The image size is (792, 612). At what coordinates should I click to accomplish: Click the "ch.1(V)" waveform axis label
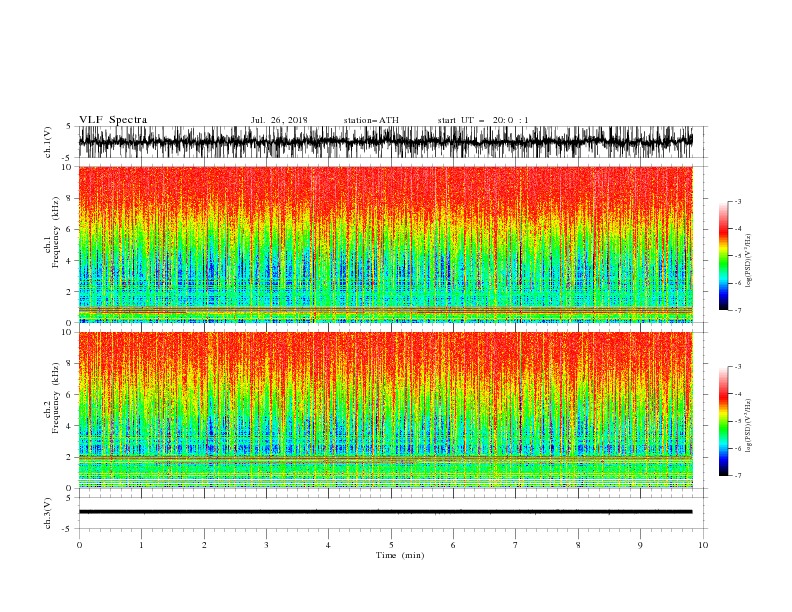(x=48, y=142)
